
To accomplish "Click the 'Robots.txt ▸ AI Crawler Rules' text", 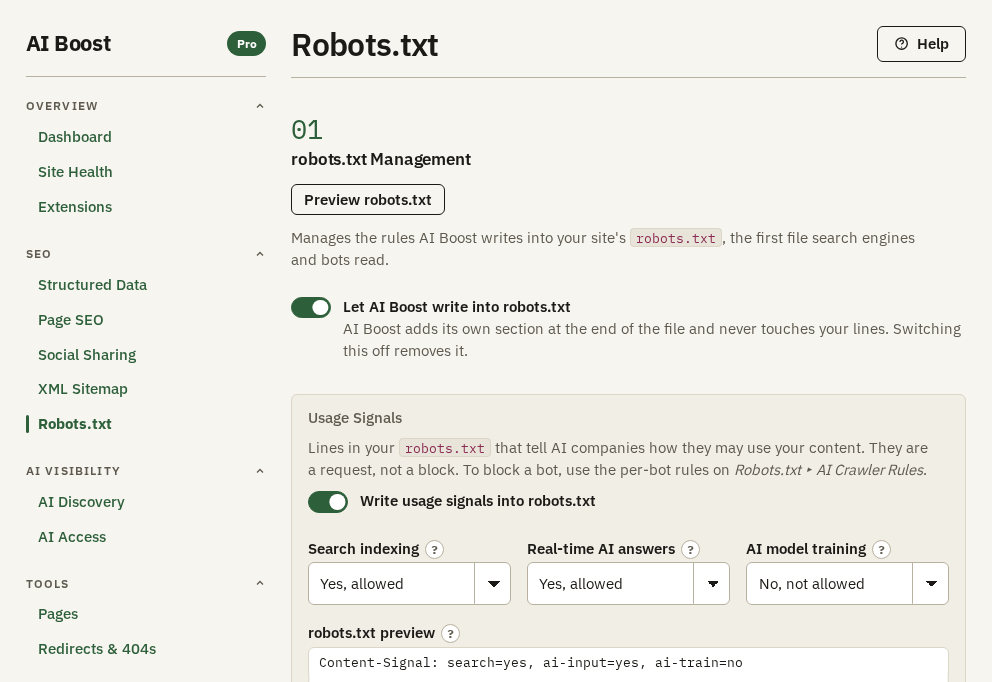I will coord(830,470).
